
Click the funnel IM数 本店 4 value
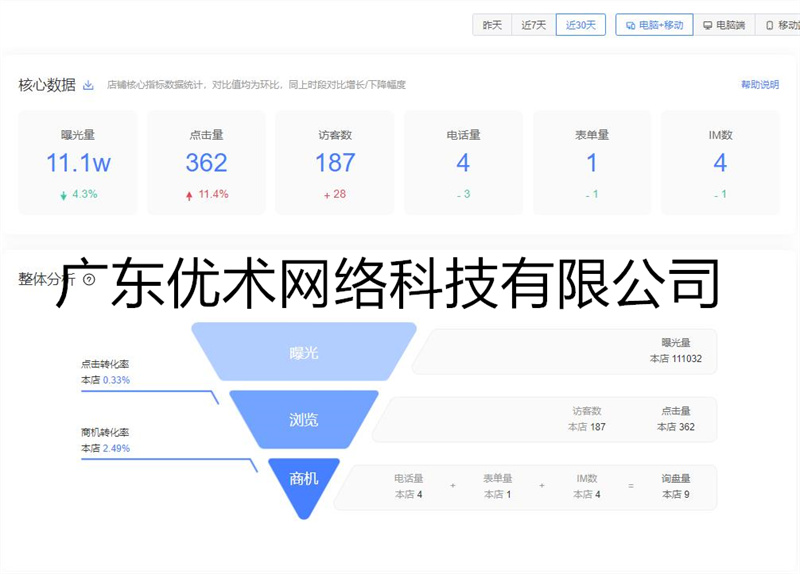click(587, 494)
